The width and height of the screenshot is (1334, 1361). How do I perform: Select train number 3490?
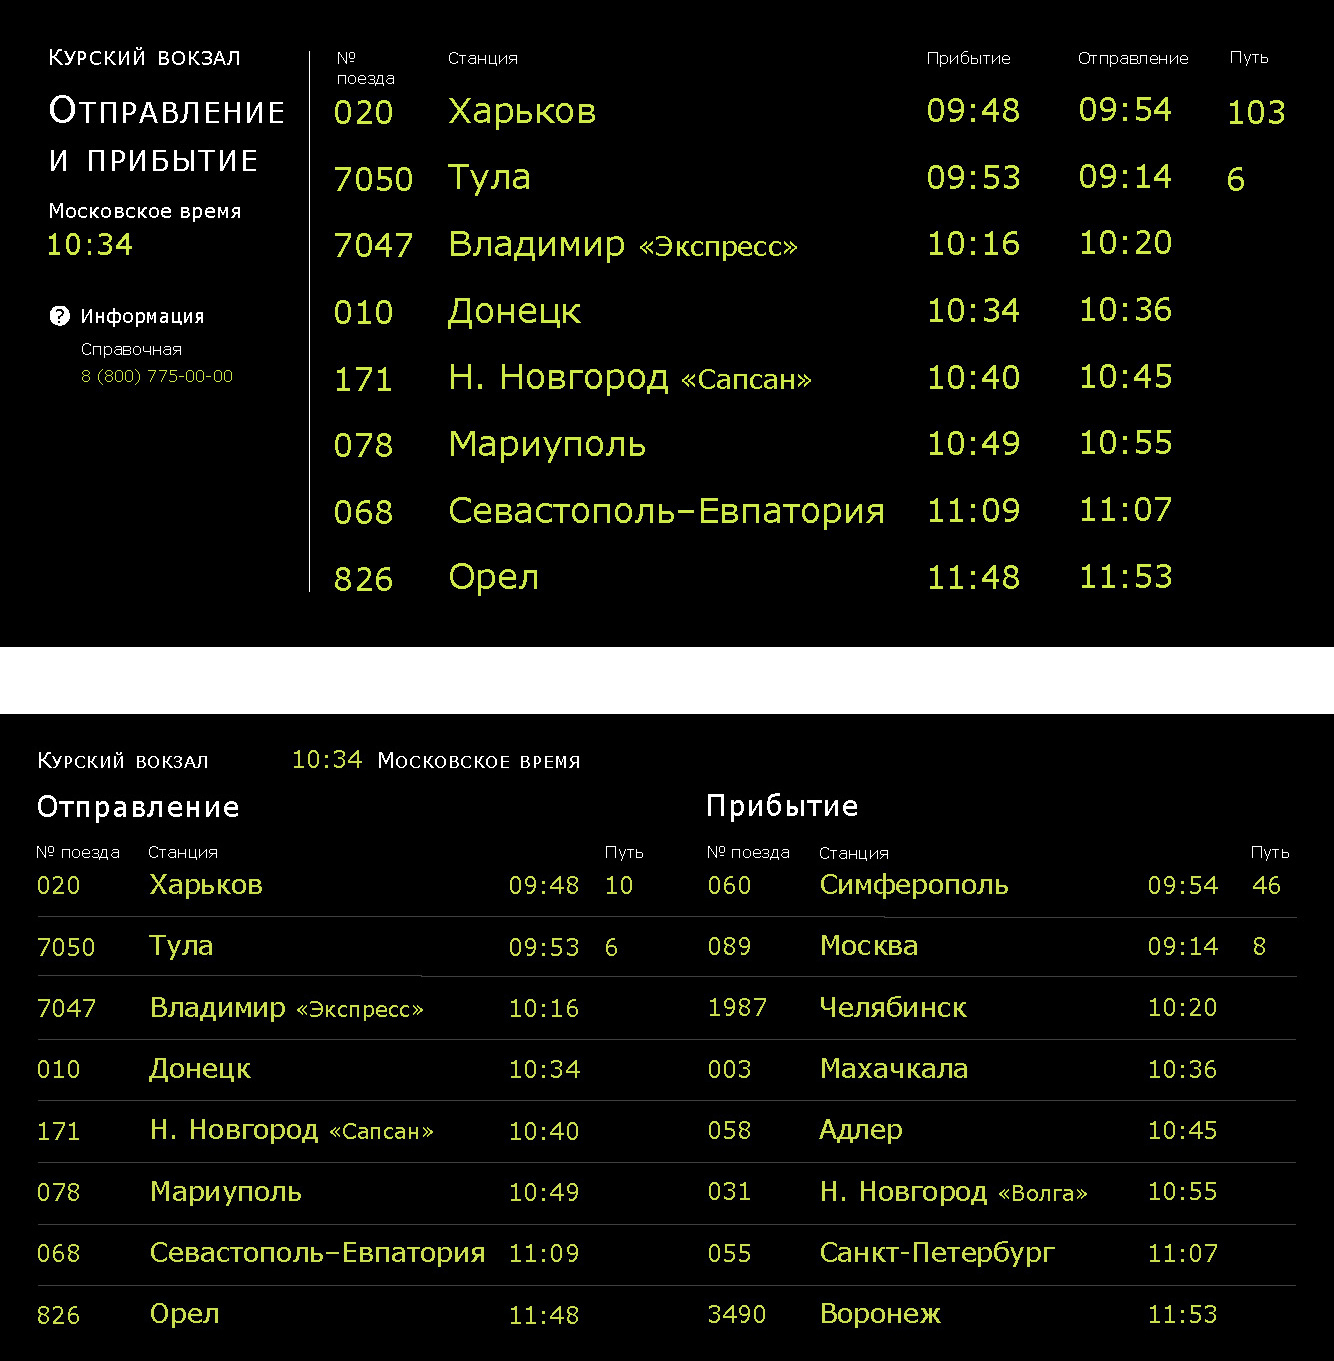coord(736,1314)
